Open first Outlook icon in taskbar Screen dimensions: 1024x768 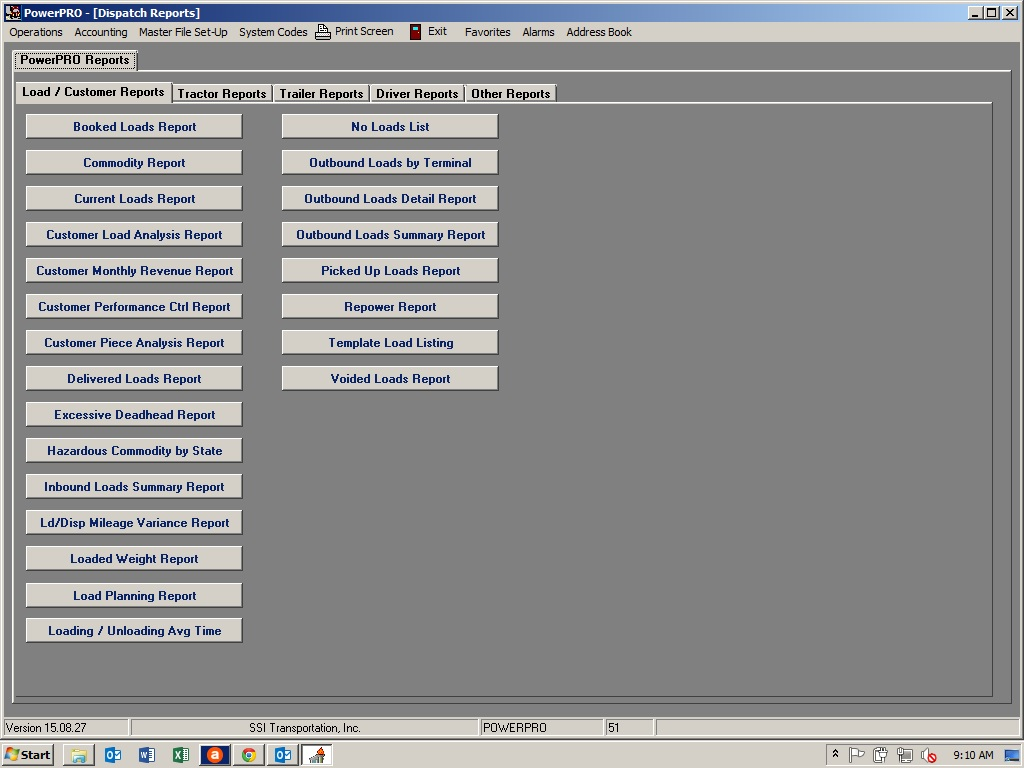tap(113, 755)
